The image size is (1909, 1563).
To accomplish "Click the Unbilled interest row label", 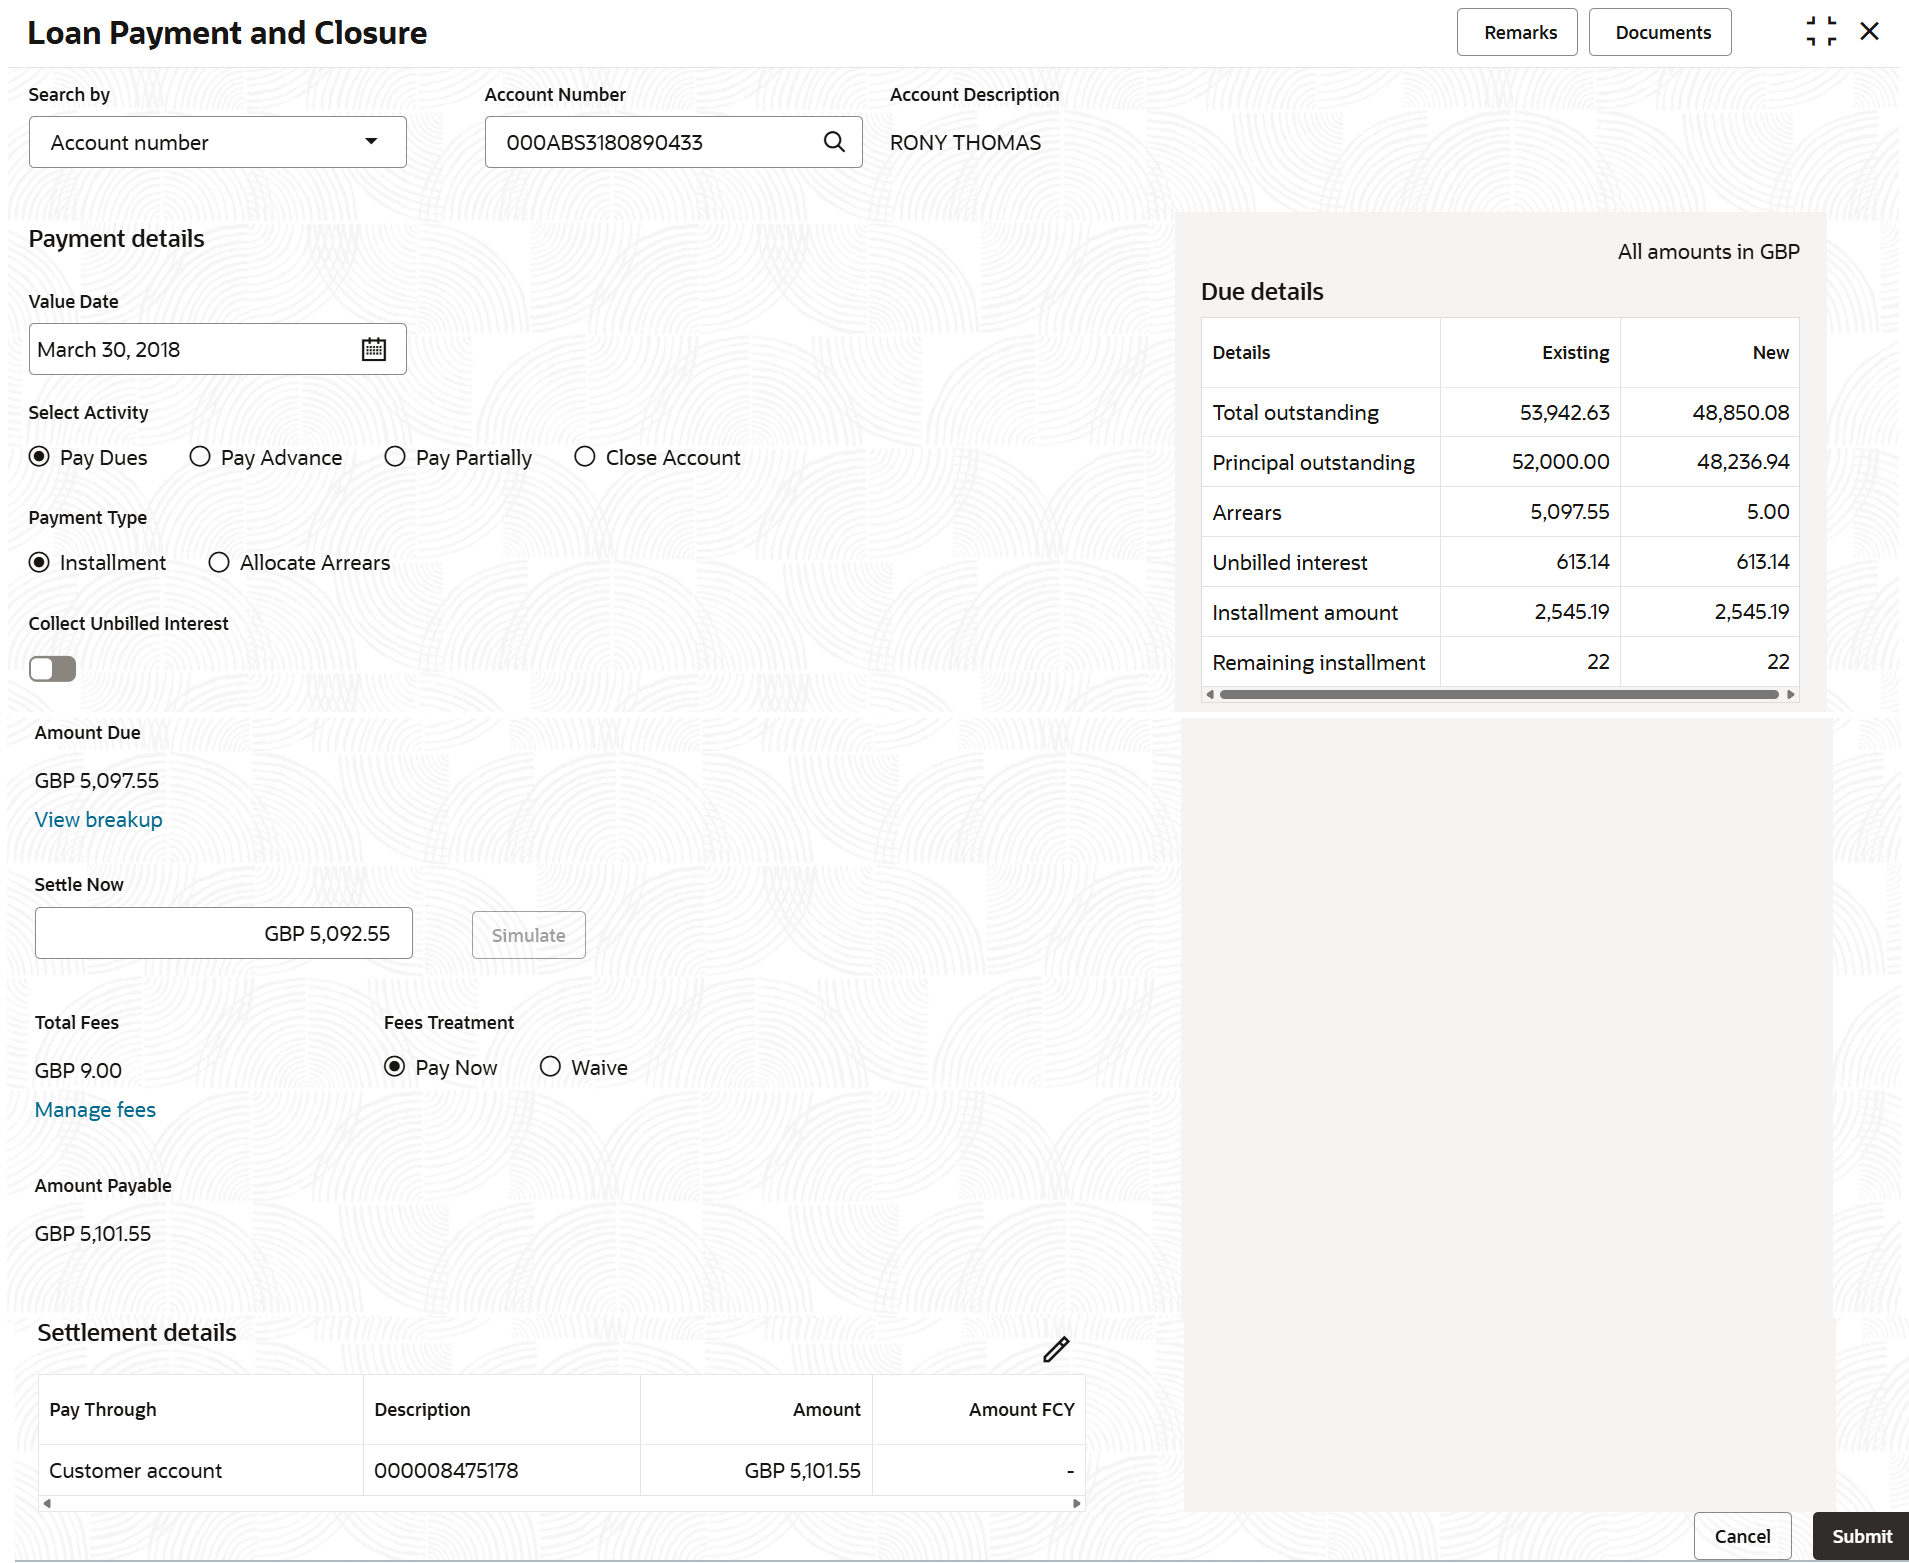I will (x=1289, y=563).
